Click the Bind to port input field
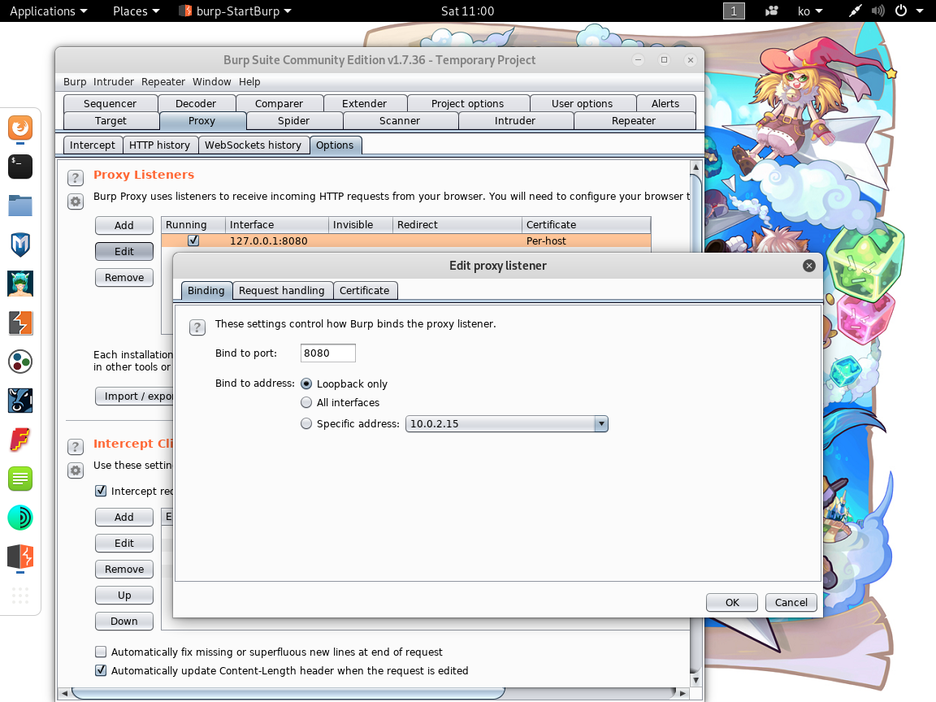 [x=328, y=353]
